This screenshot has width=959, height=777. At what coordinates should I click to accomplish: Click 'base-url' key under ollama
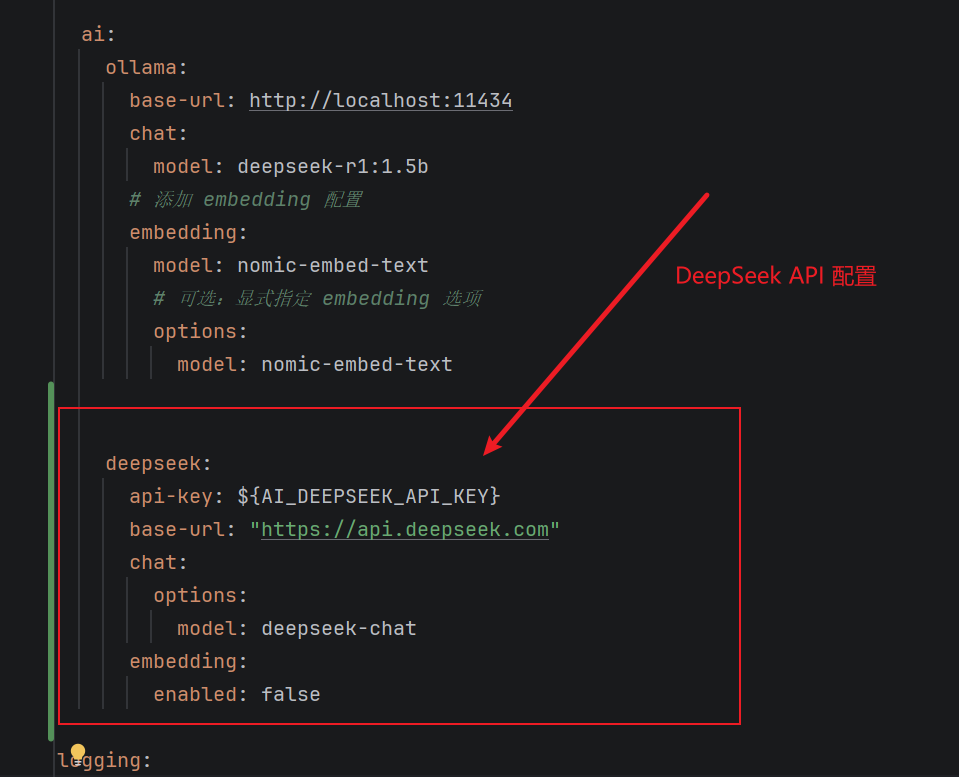pyautogui.click(x=177, y=100)
